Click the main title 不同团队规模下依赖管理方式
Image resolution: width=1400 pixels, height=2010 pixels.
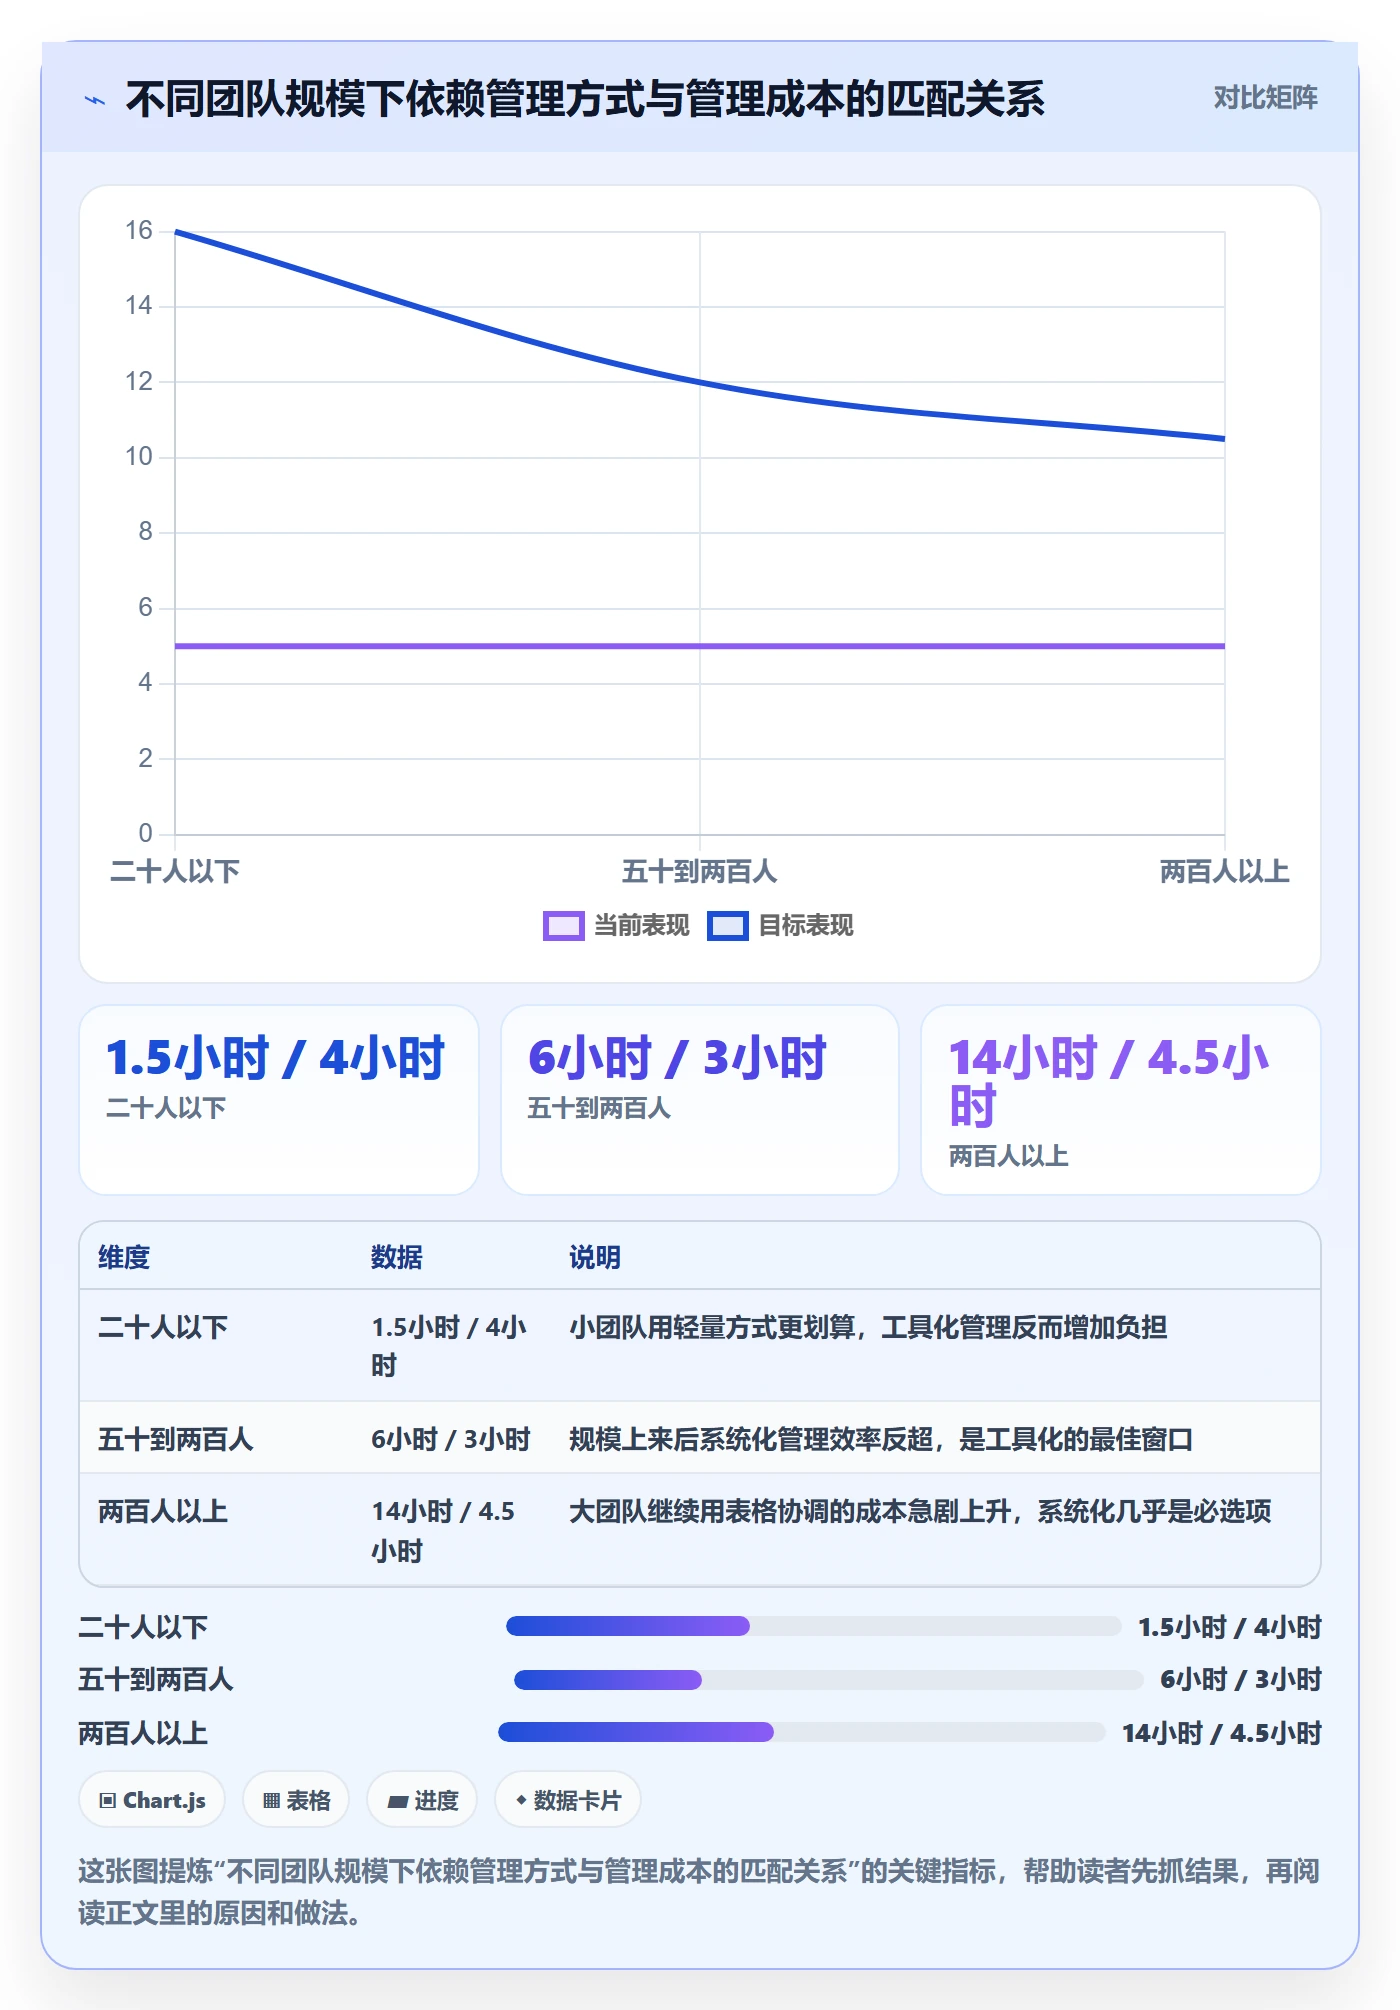(585, 99)
